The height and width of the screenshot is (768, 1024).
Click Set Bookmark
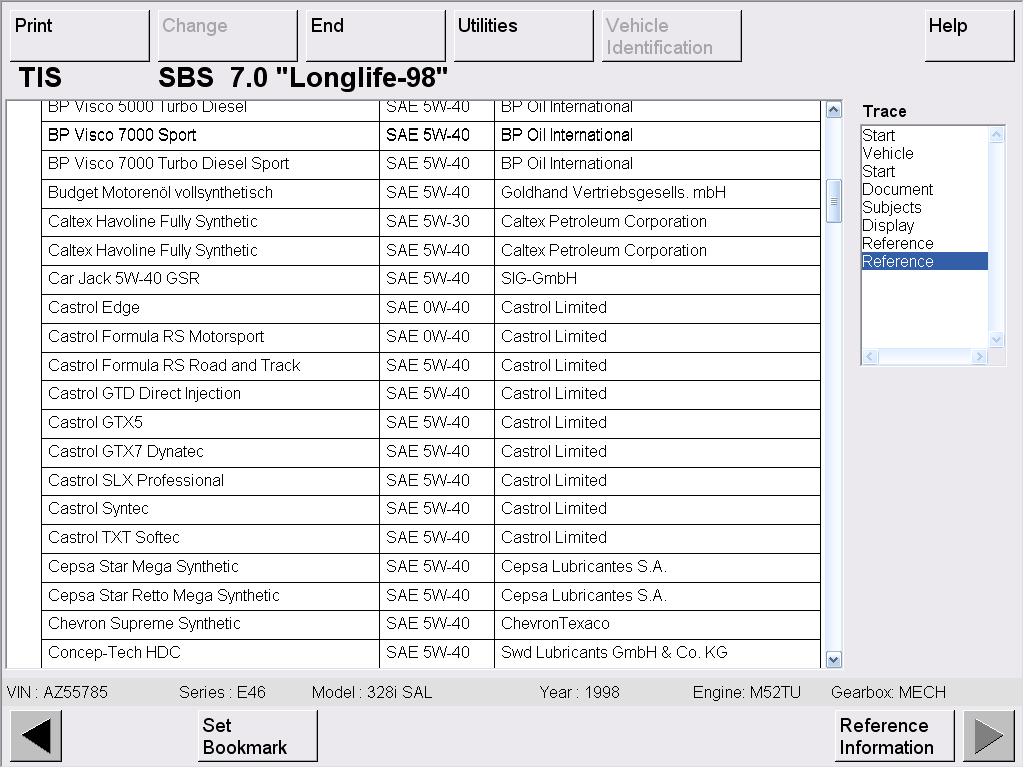pos(257,736)
